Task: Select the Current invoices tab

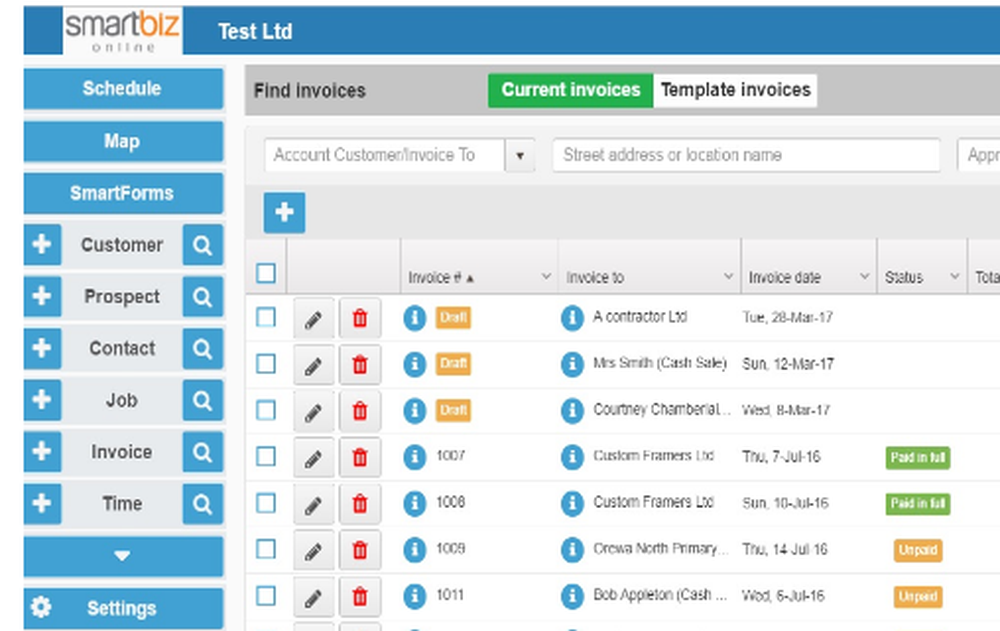Action: (x=569, y=90)
